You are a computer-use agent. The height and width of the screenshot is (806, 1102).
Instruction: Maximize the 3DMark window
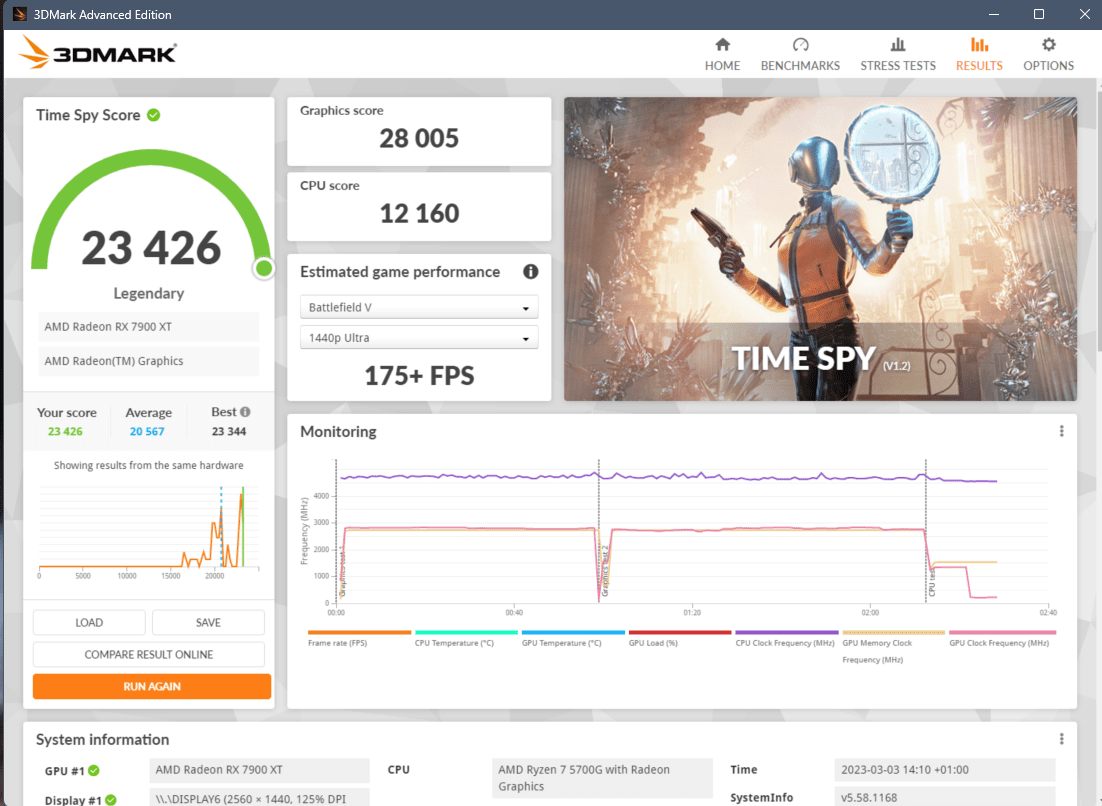point(1039,14)
